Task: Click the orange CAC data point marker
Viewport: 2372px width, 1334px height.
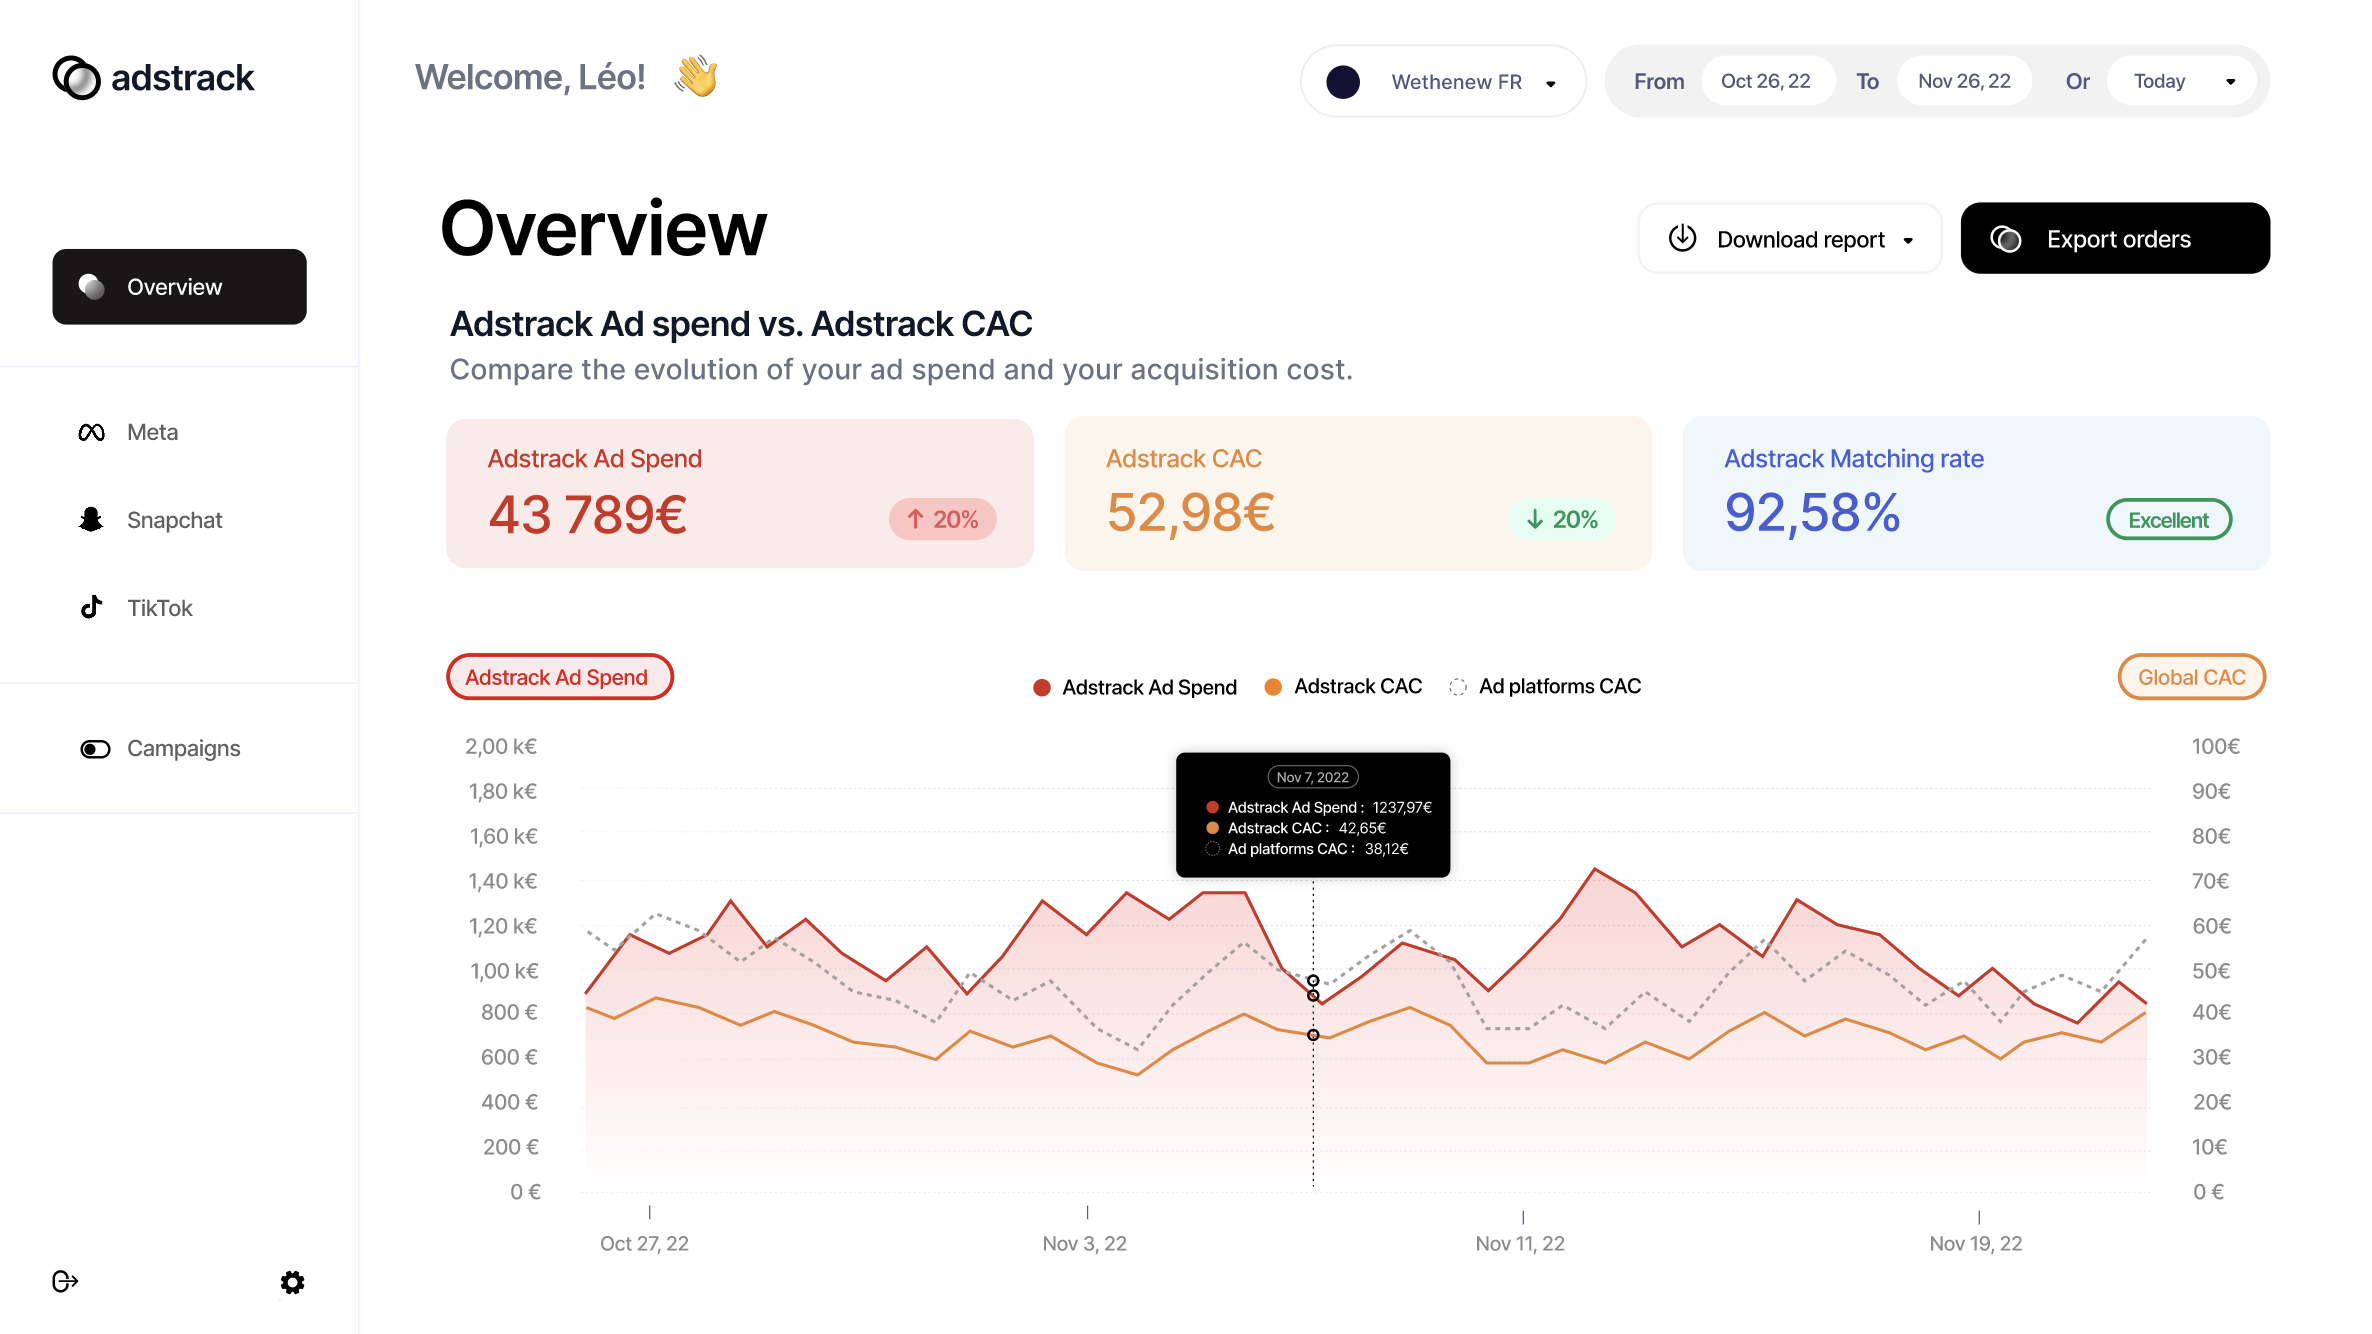Action: tap(1313, 1035)
